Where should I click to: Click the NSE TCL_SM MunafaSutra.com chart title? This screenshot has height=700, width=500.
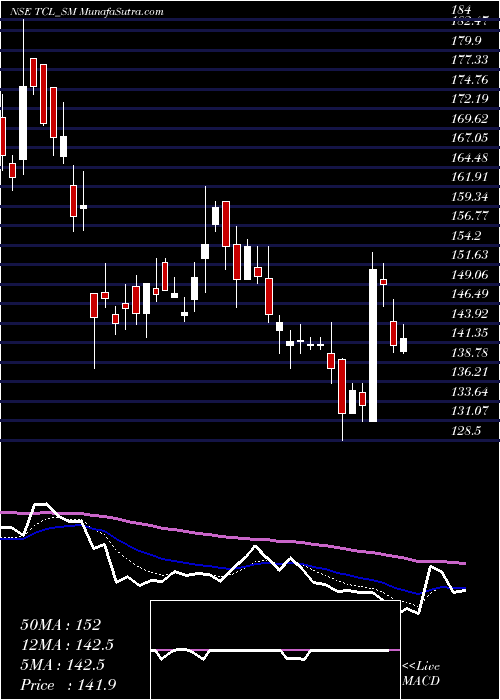(x=87, y=12)
